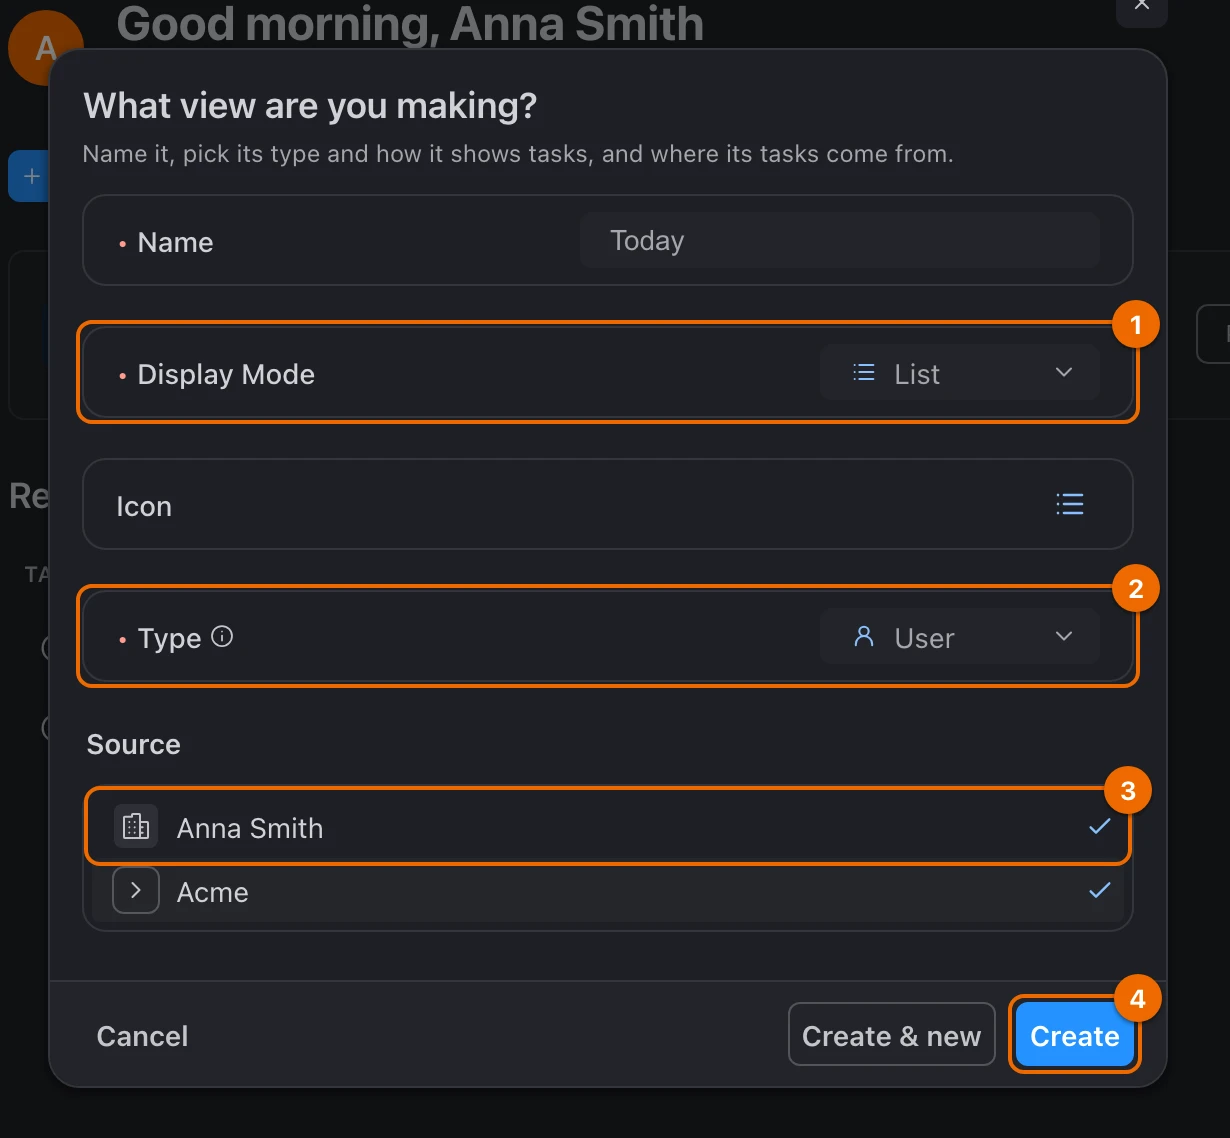Open the Icon picker list icon
The height and width of the screenshot is (1138, 1230).
pos(1069,504)
